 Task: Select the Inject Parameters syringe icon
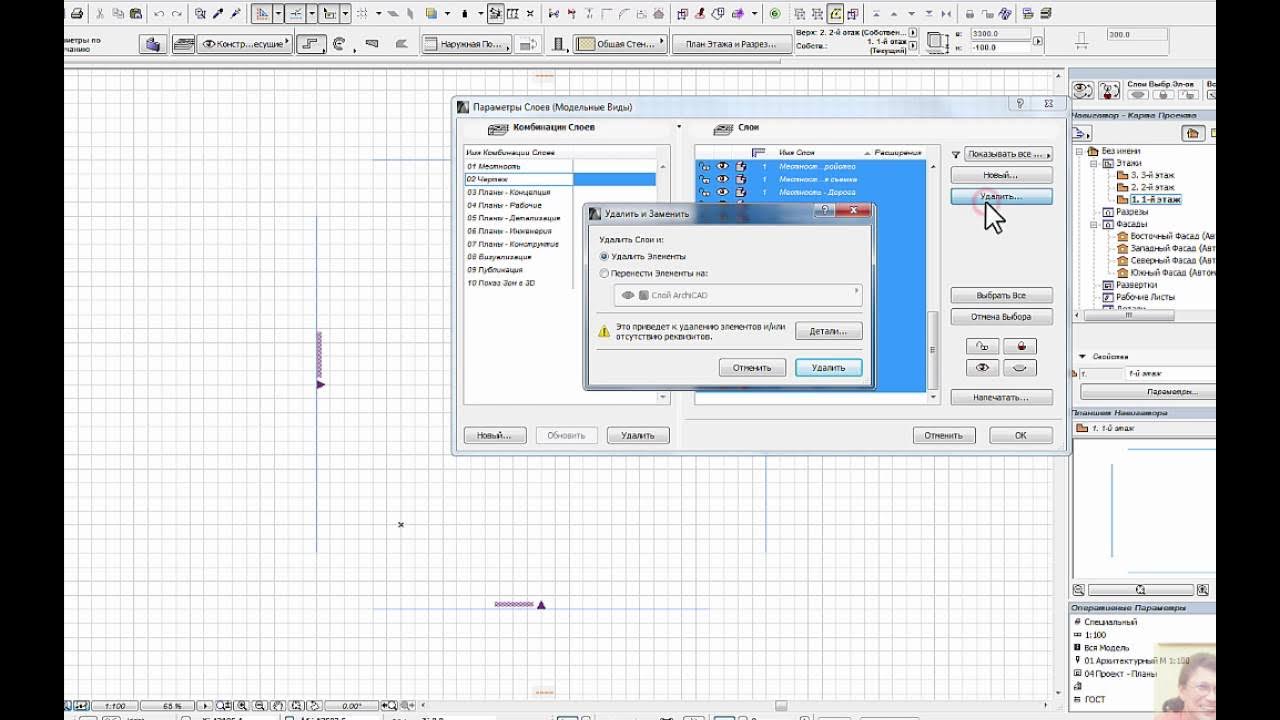click(x=236, y=14)
